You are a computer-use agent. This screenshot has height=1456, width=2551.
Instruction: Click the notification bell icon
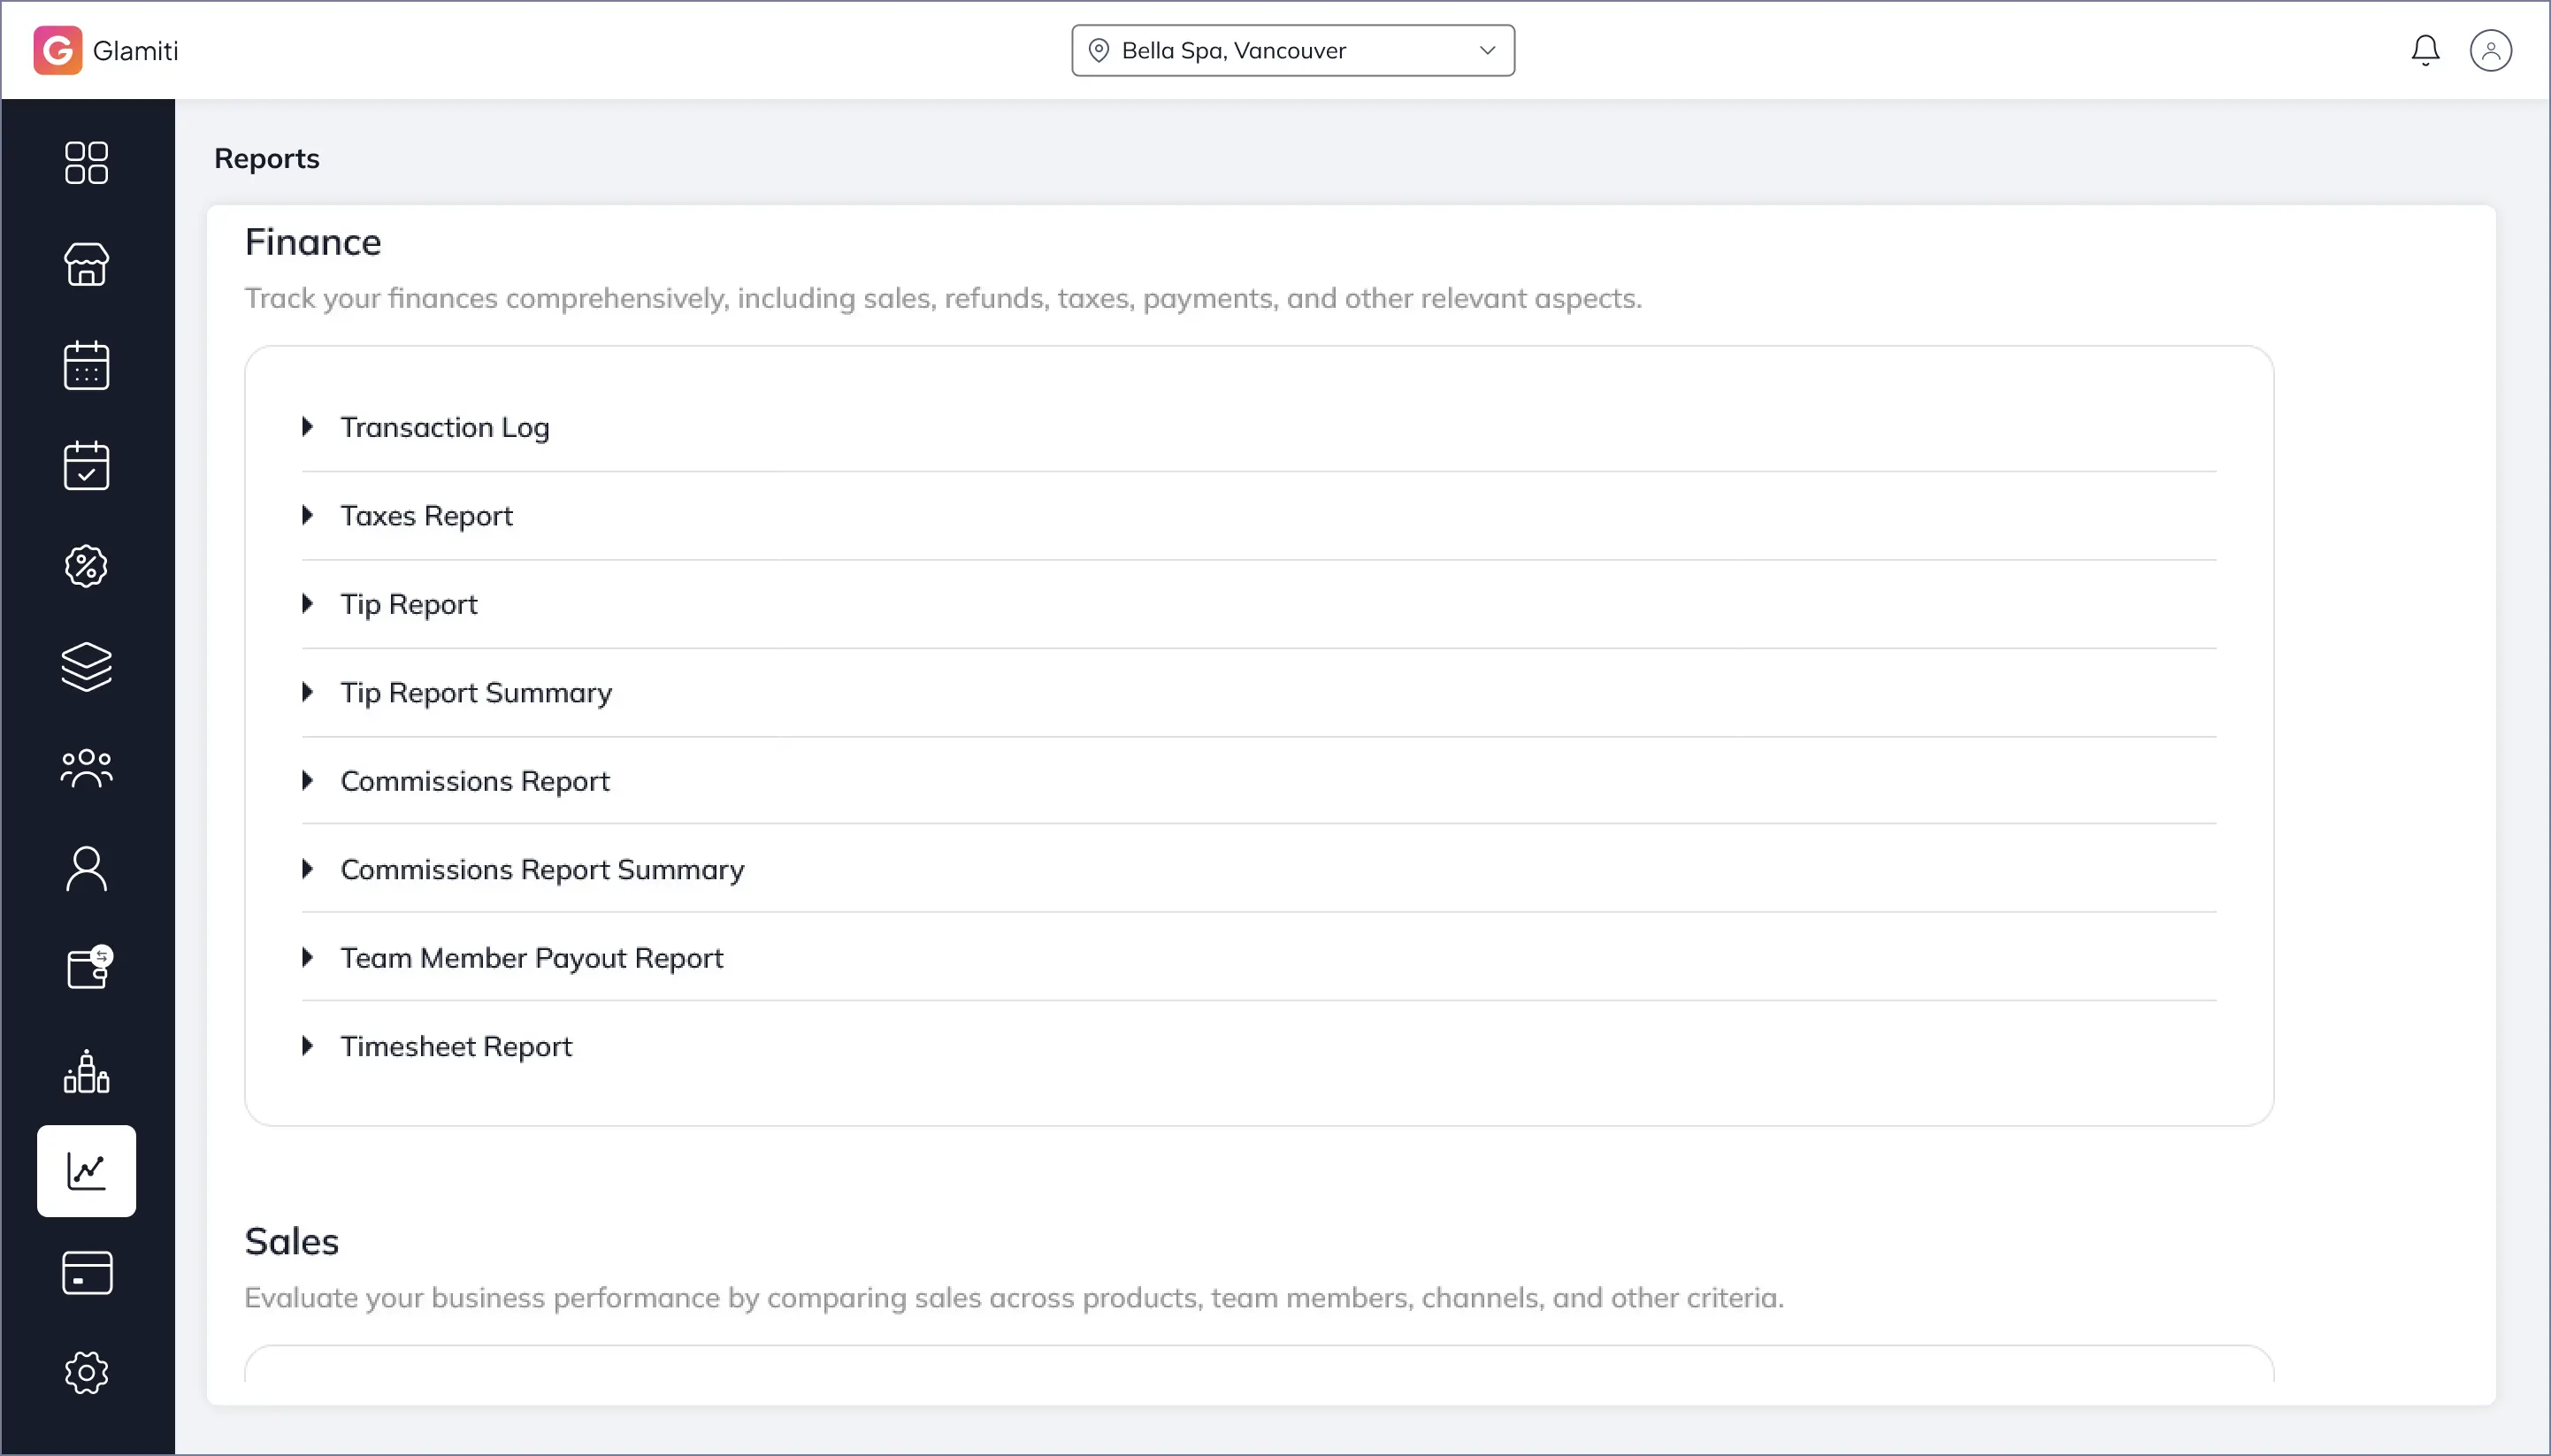click(x=2425, y=50)
